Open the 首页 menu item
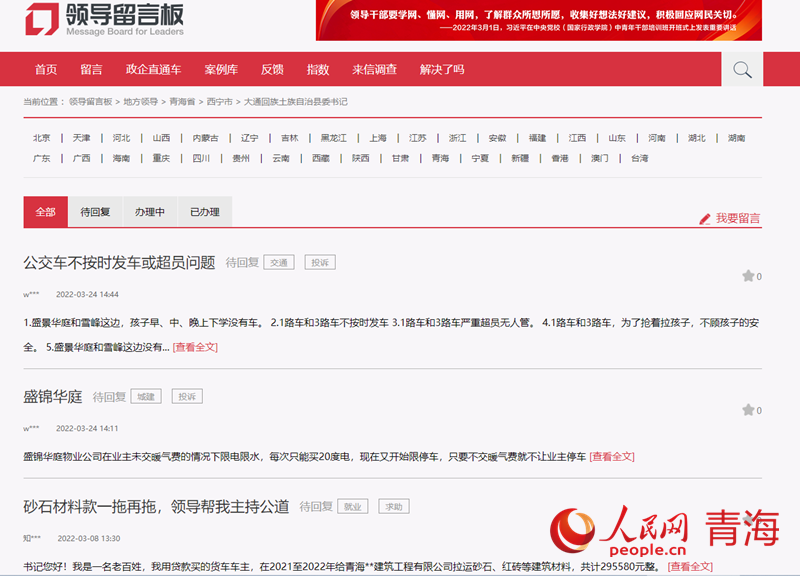 coord(46,69)
